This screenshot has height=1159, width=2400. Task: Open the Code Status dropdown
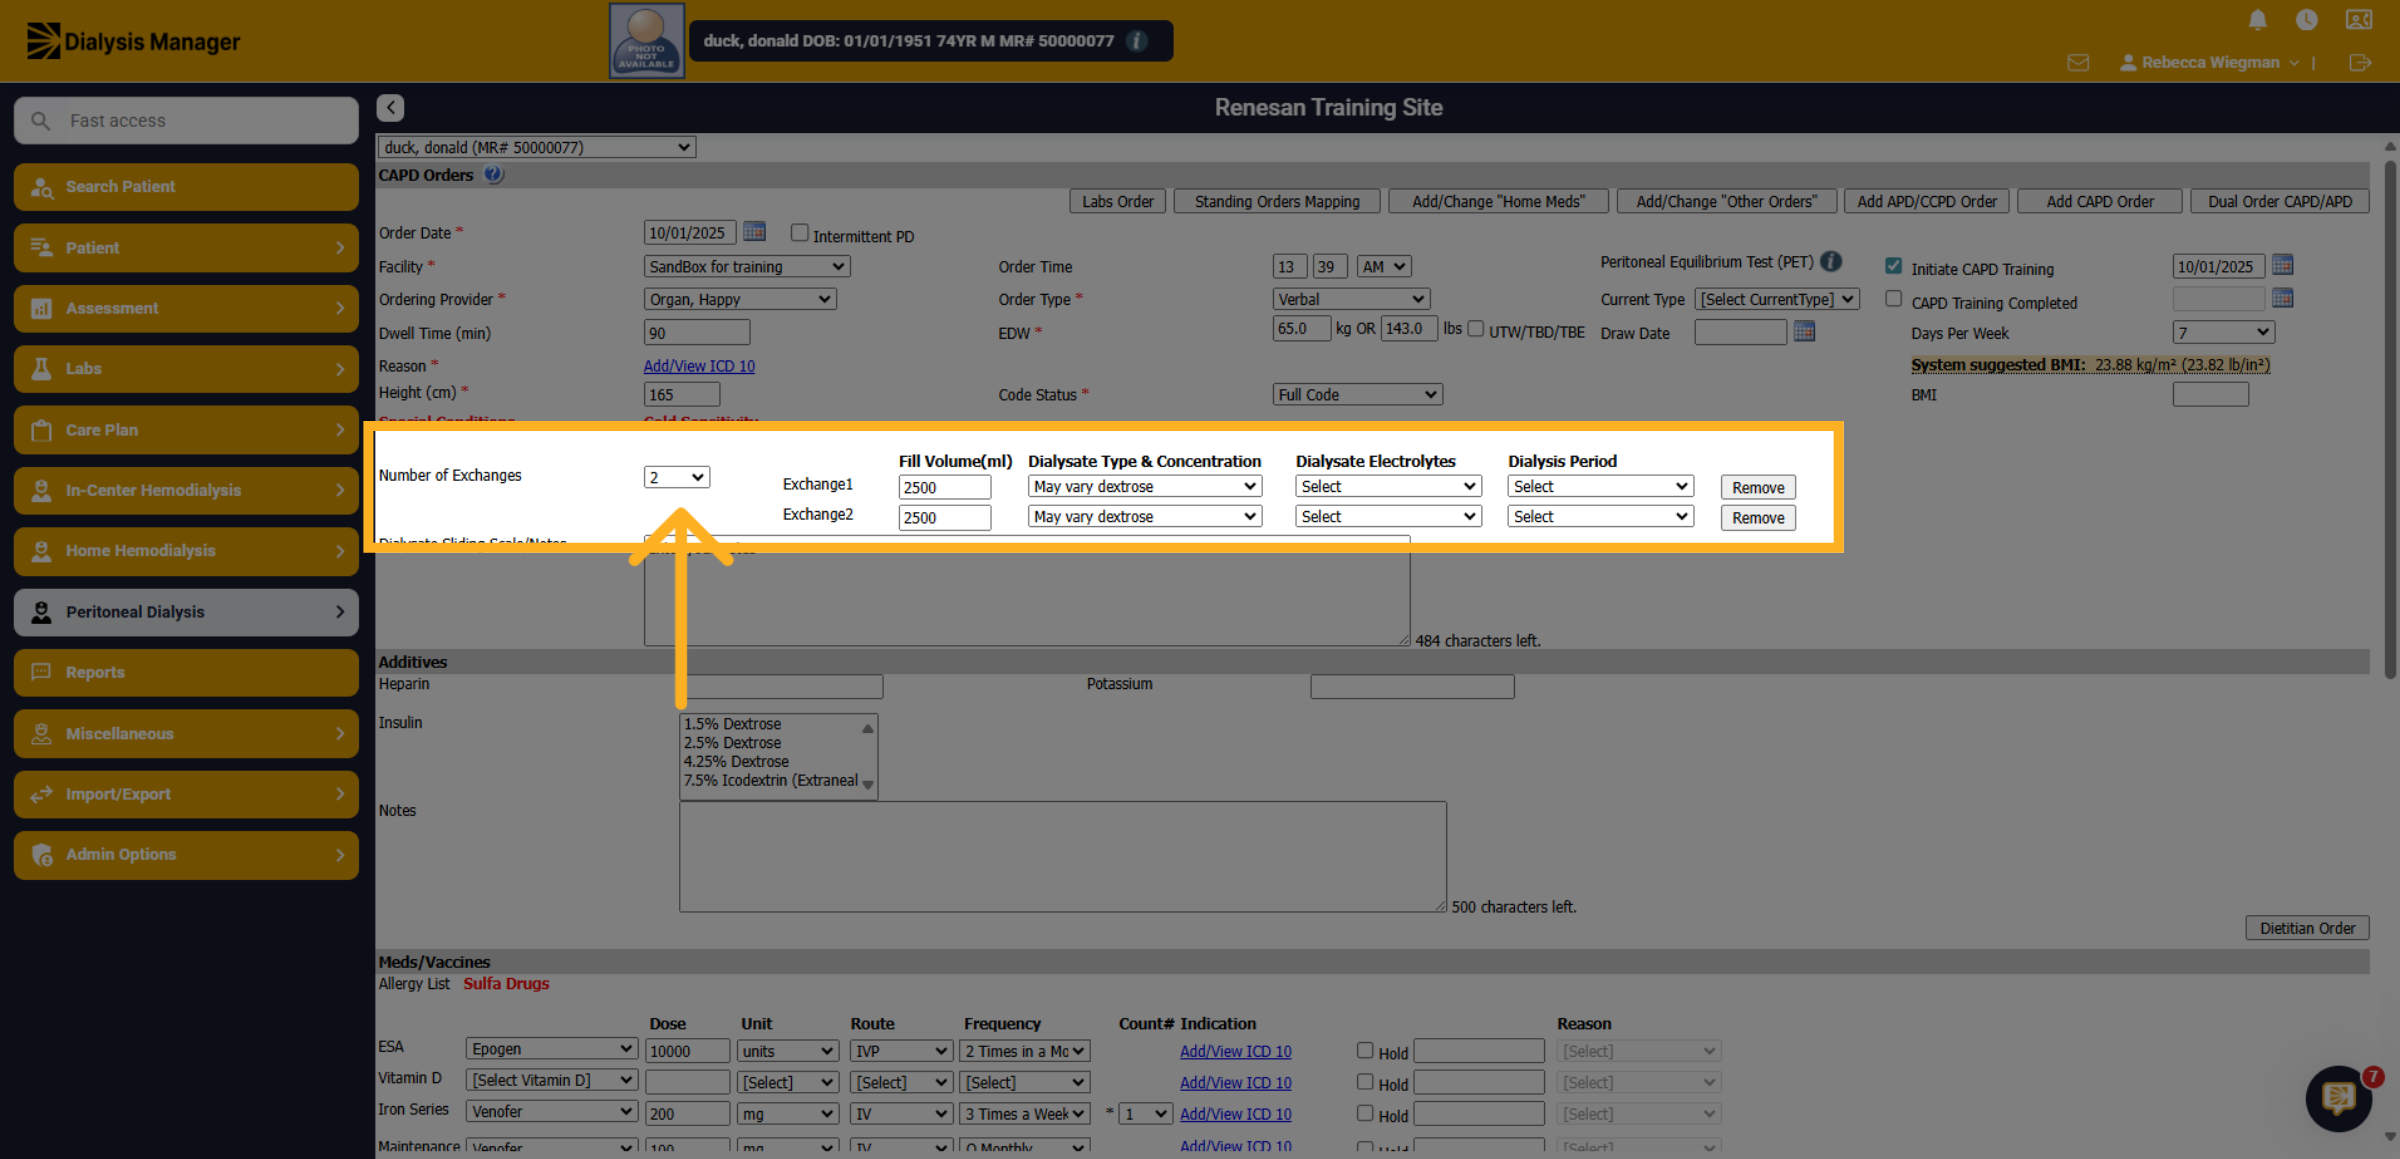(1357, 394)
